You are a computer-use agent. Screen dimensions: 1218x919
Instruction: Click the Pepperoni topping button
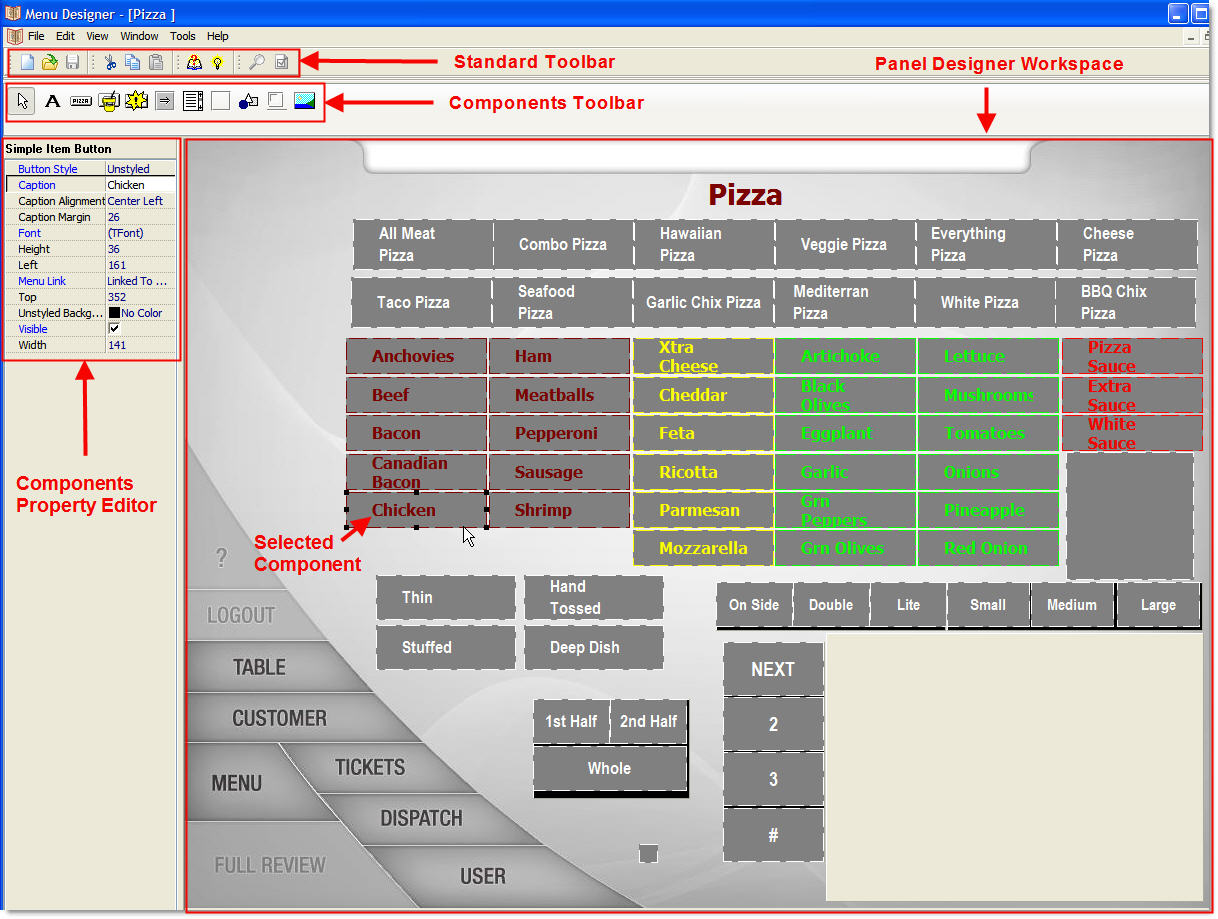click(x=557, y=433)
